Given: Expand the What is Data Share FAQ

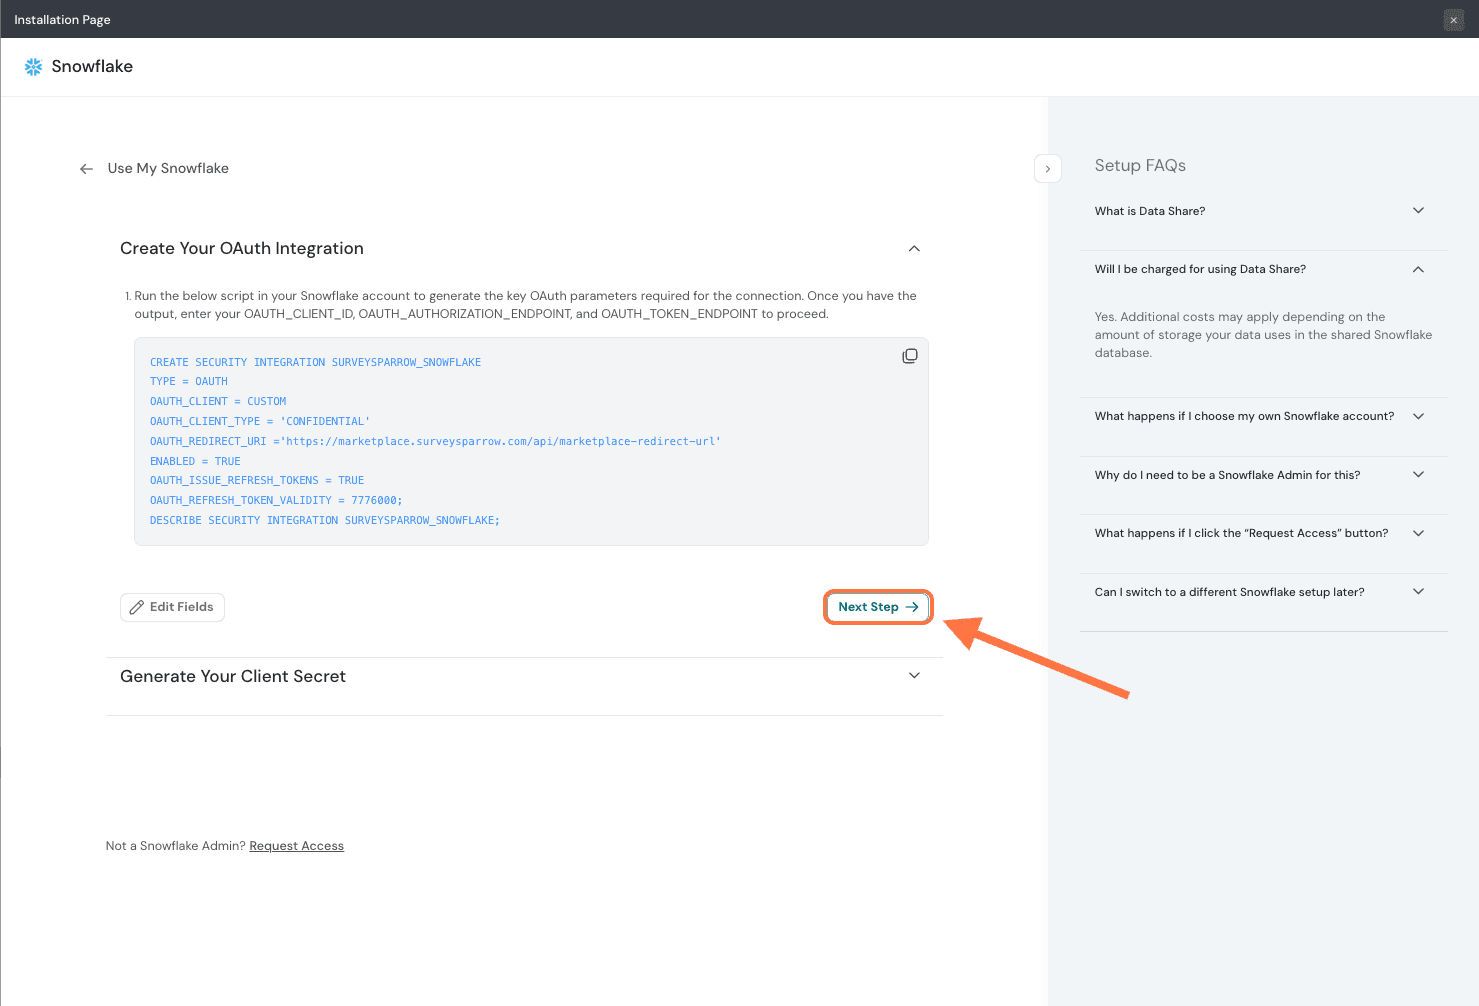Looking at the screenshot, I should coord(1417,211).
